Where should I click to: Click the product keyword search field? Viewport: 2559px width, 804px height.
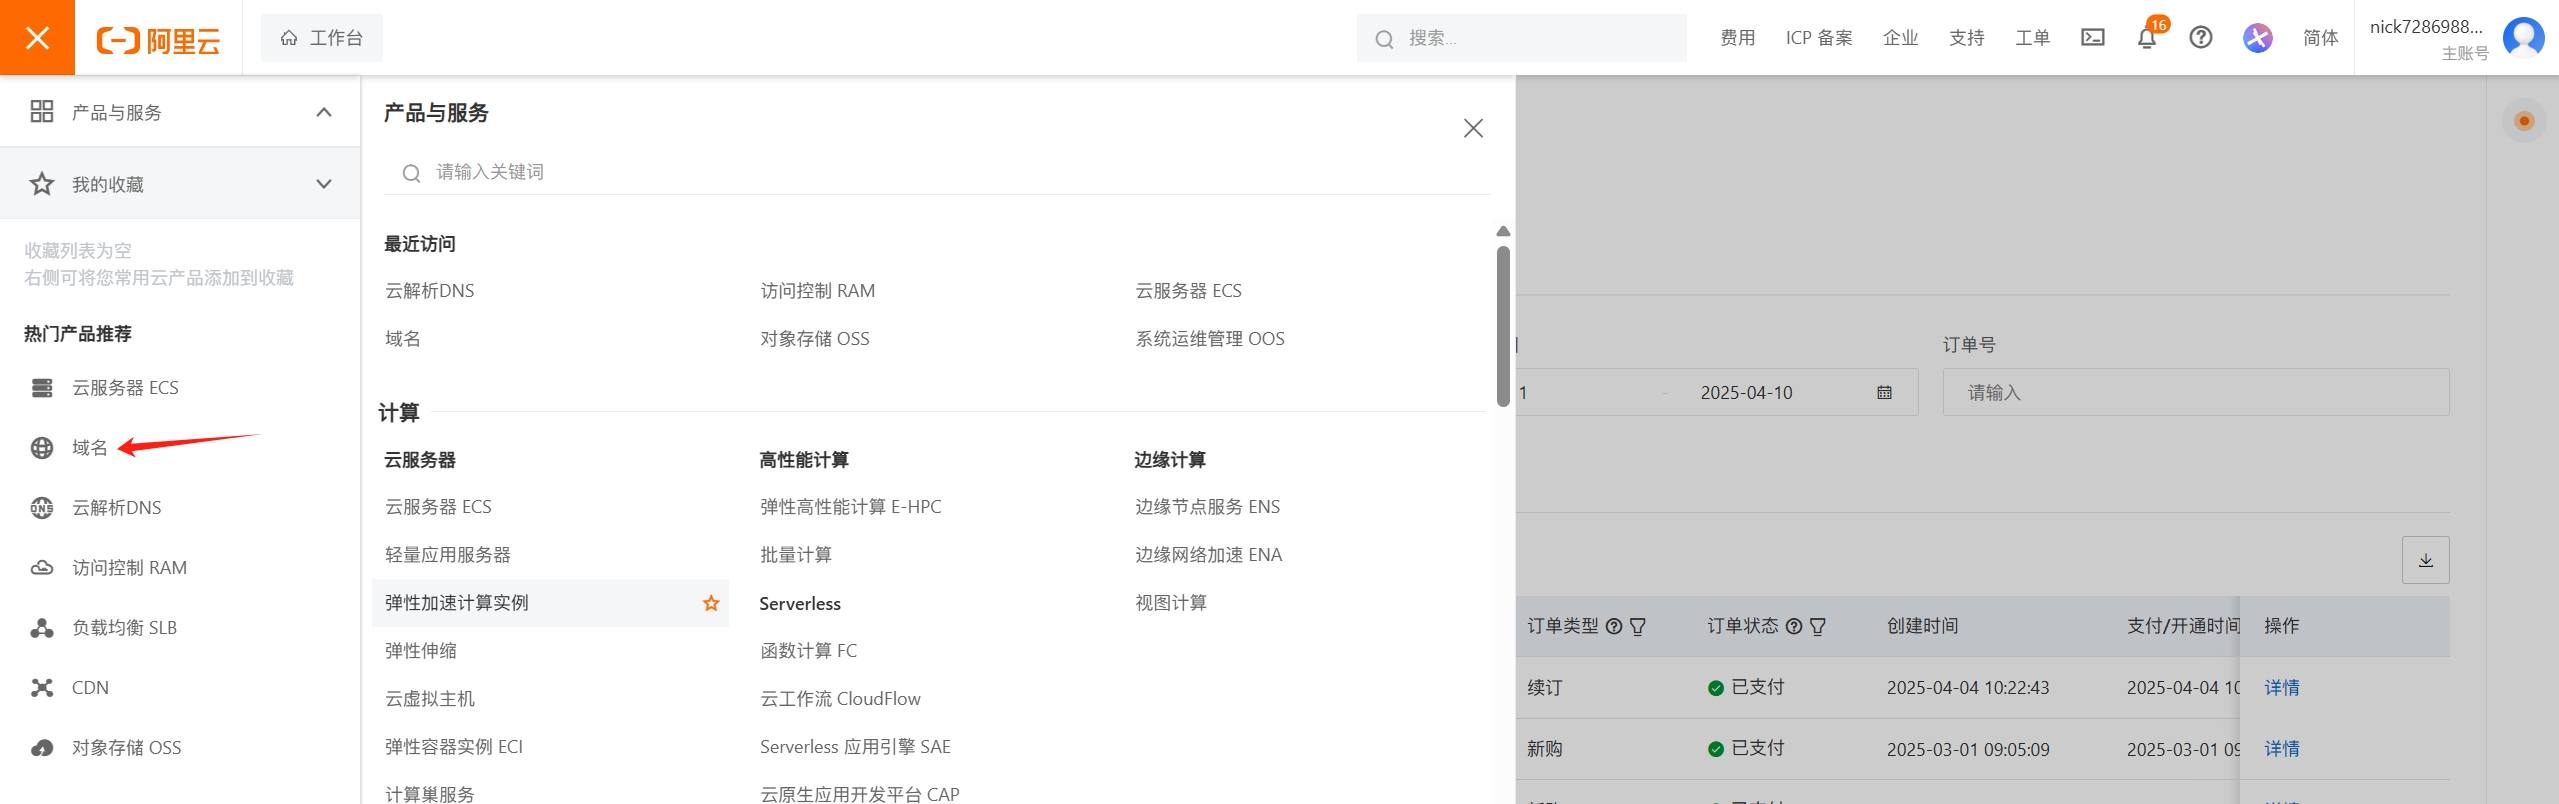pos(940,172)
